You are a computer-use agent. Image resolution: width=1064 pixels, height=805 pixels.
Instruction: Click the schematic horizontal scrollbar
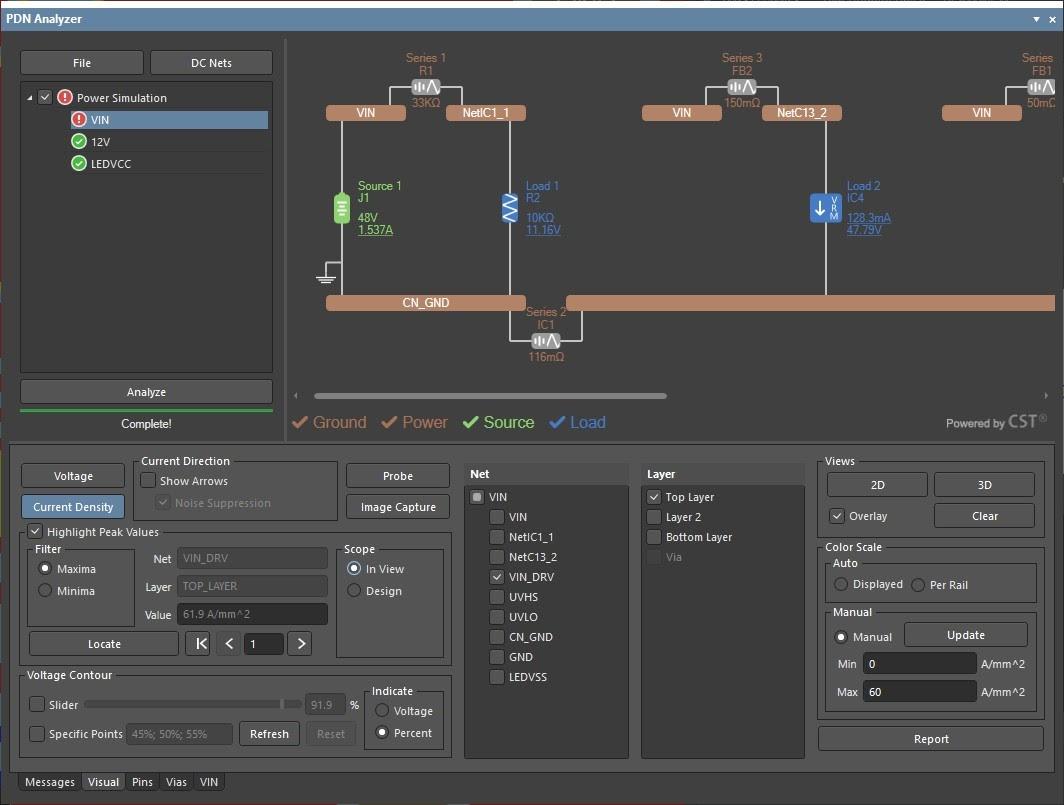490,396
